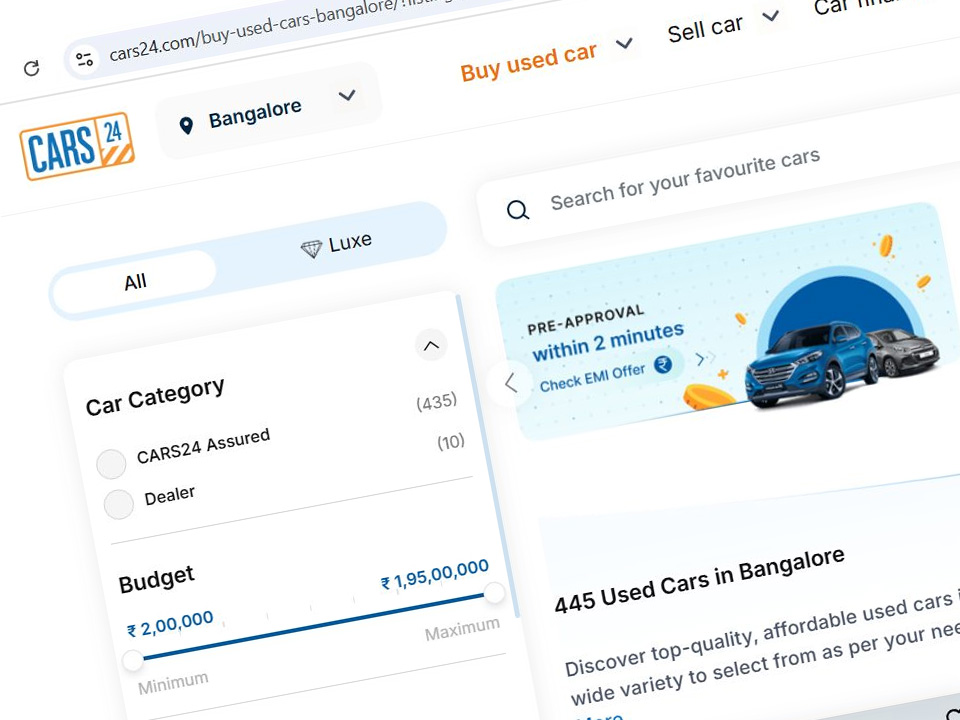Switch to the All cars toggle
This screenshot has width=960, height=720.
(135, 282)
